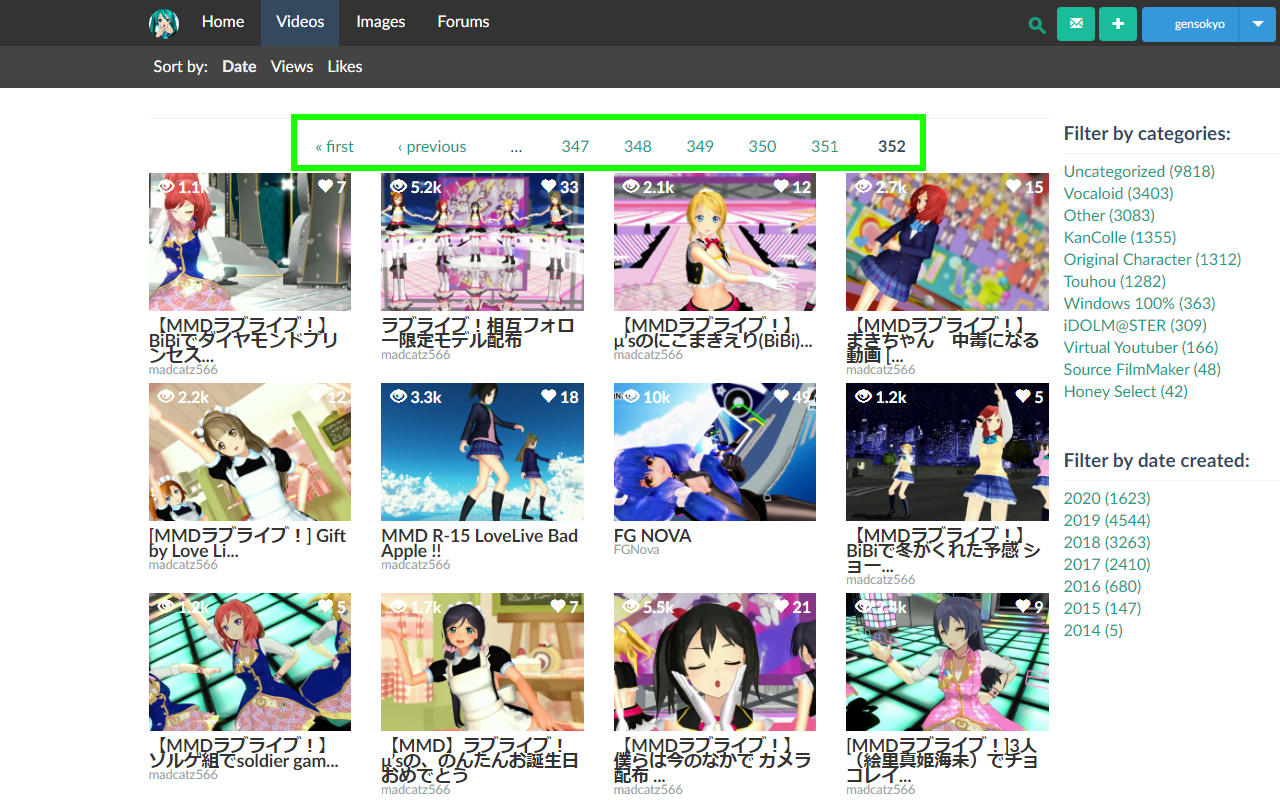Viewport: 1280px width, 800px height.
Task: Filter videos created in 2018
Action: 1107,543
